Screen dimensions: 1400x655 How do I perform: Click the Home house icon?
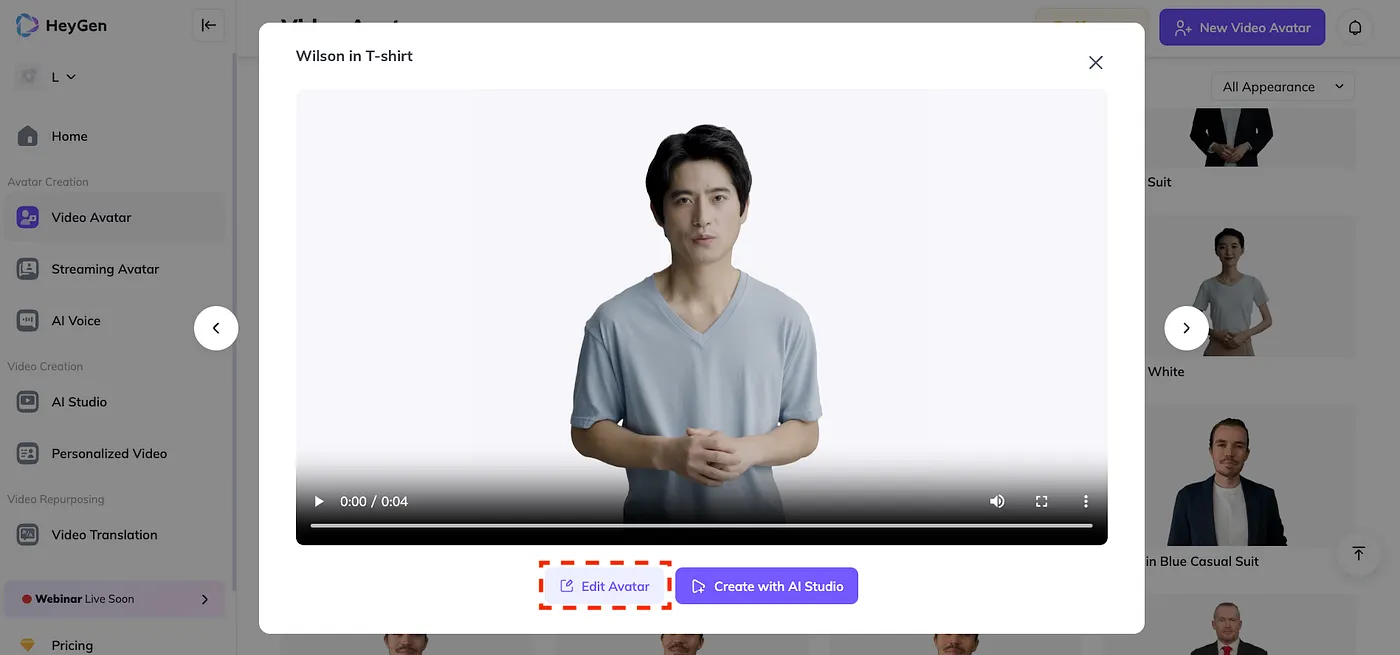(x=28, y=136)
